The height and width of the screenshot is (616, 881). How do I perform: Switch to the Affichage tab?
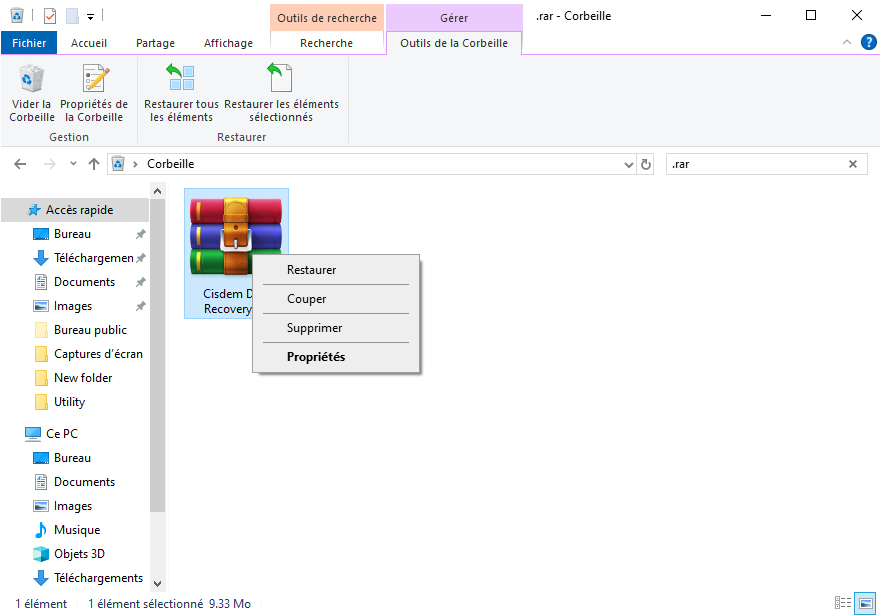coord(228,43)
